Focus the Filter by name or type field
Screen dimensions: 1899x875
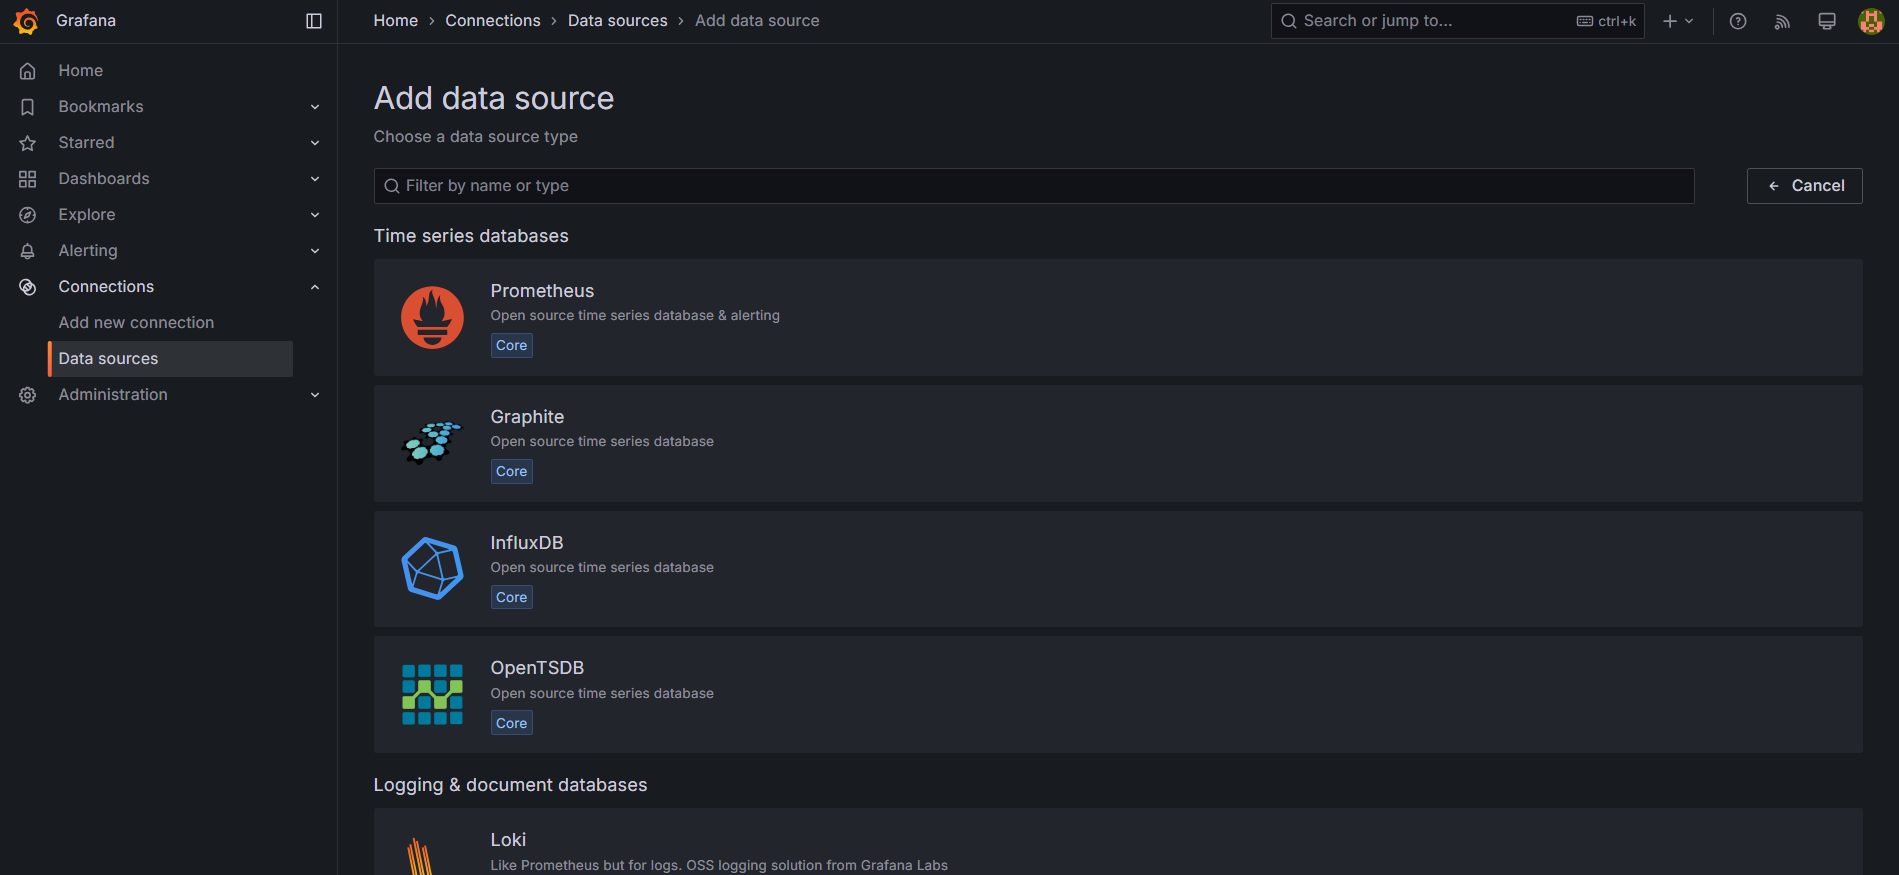click(x=1034, y=186)
